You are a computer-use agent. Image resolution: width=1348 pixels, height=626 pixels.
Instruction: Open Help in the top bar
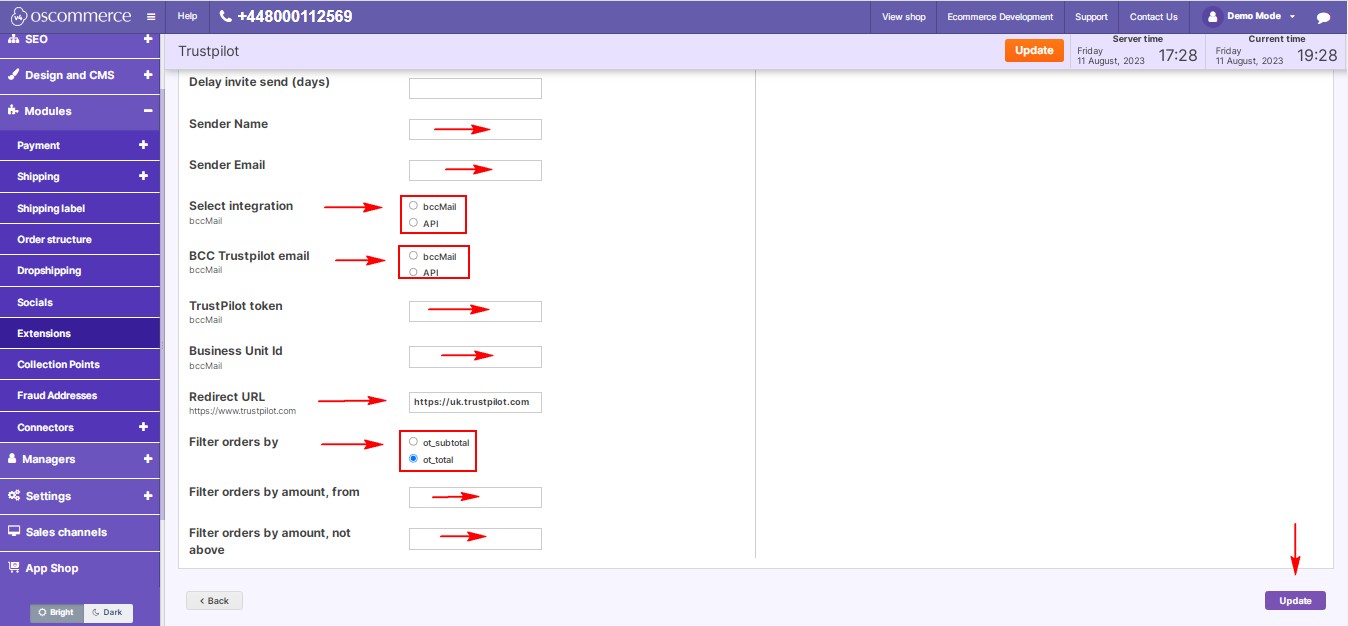pyautogui.click(x=187, y=17)
